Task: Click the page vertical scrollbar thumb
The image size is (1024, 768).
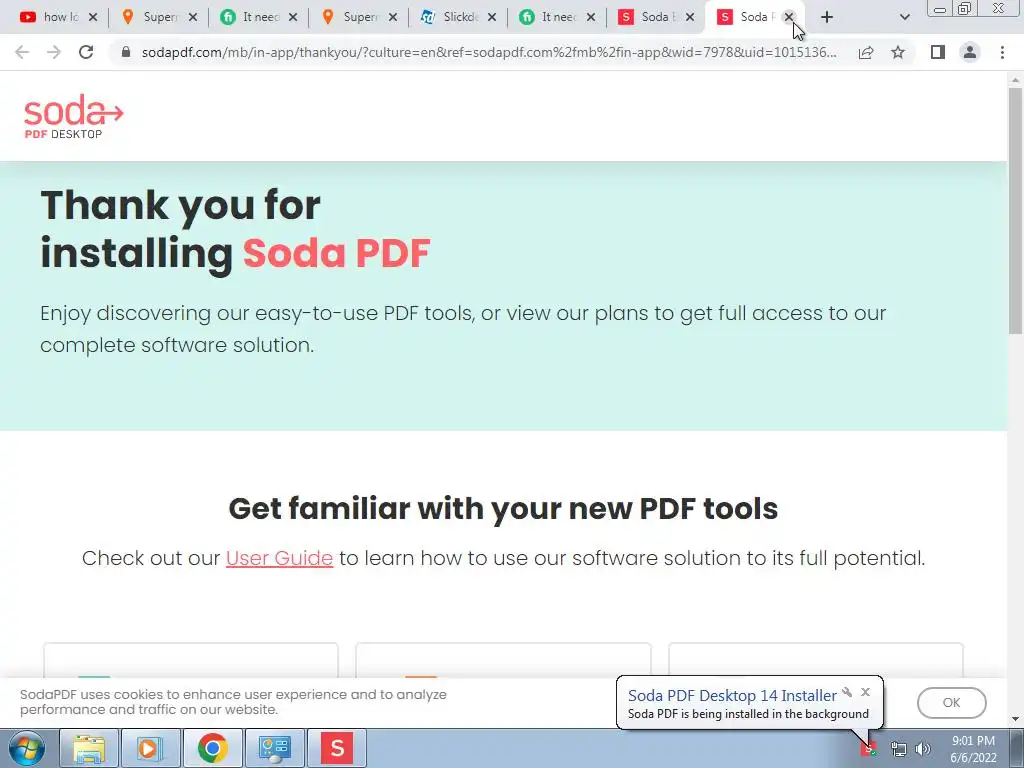Action: [x=1016, y=212]
